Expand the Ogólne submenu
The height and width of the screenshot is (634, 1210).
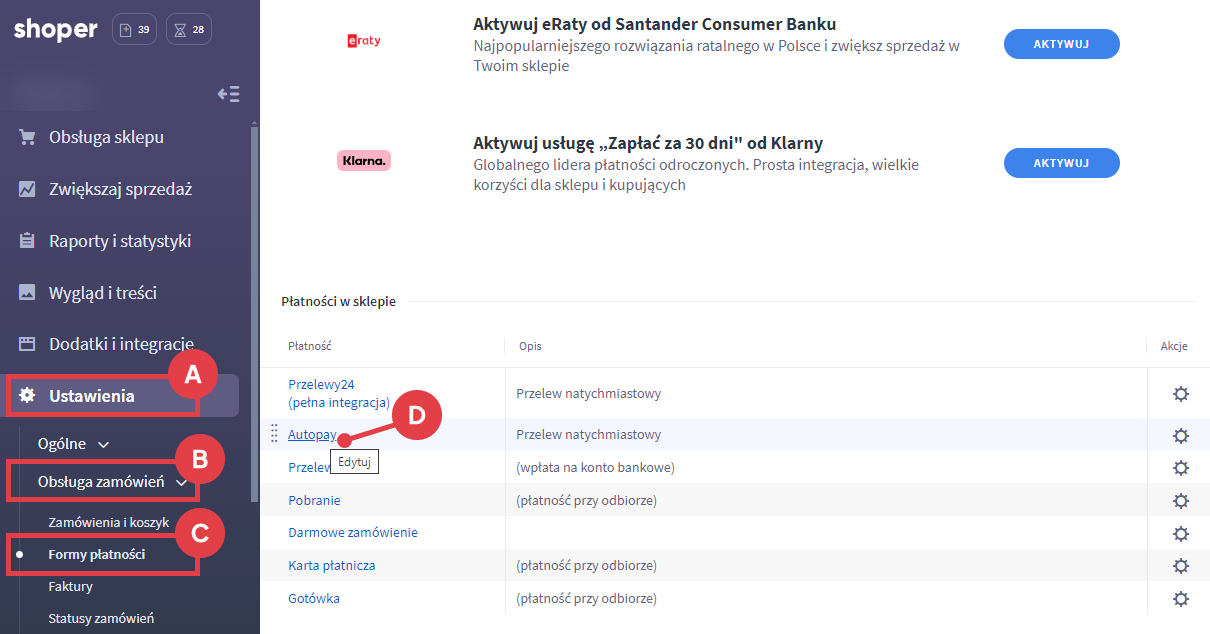(x=73, y=443)
